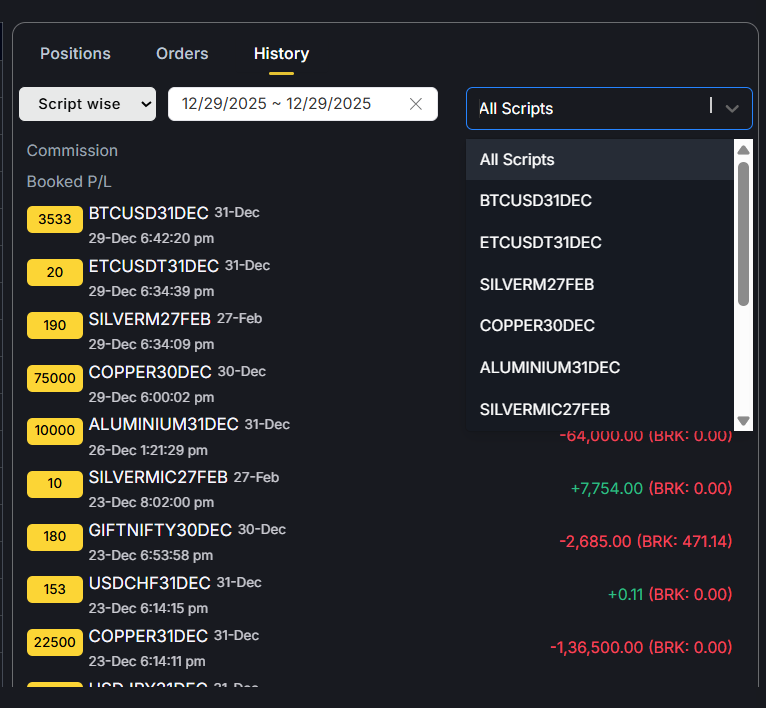Collapse All Scripts dropdown using chevron
Image resolution: width=766 pixels, height=708 pixels.
[733, 108]
